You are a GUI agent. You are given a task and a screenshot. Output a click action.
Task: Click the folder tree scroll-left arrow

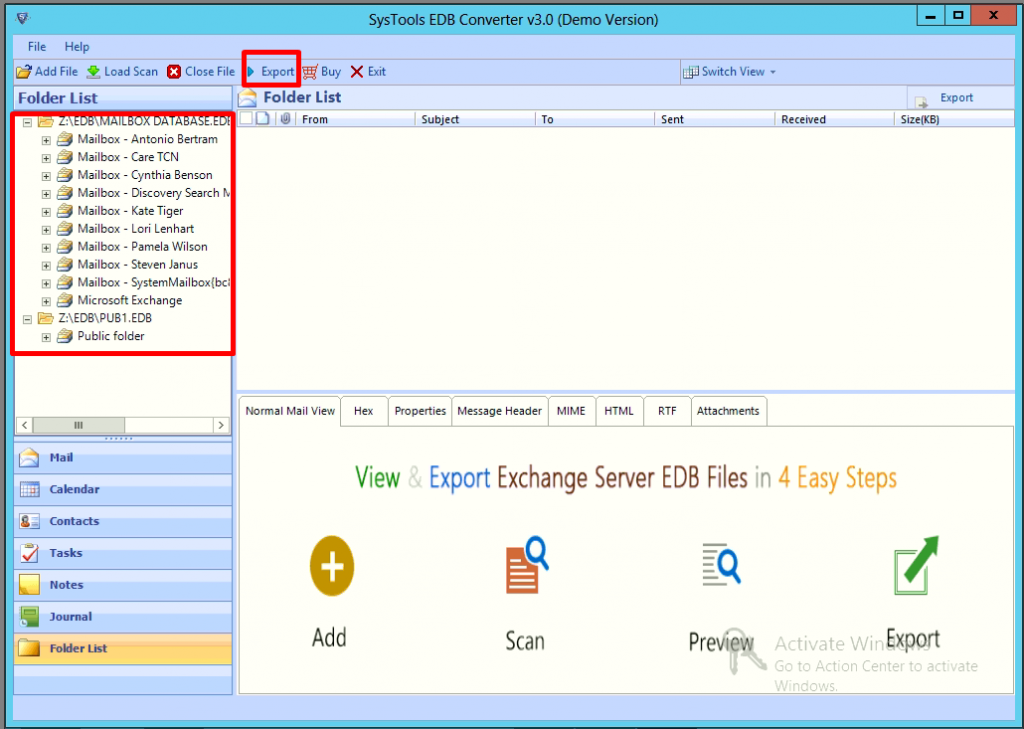tap(24, 425)
